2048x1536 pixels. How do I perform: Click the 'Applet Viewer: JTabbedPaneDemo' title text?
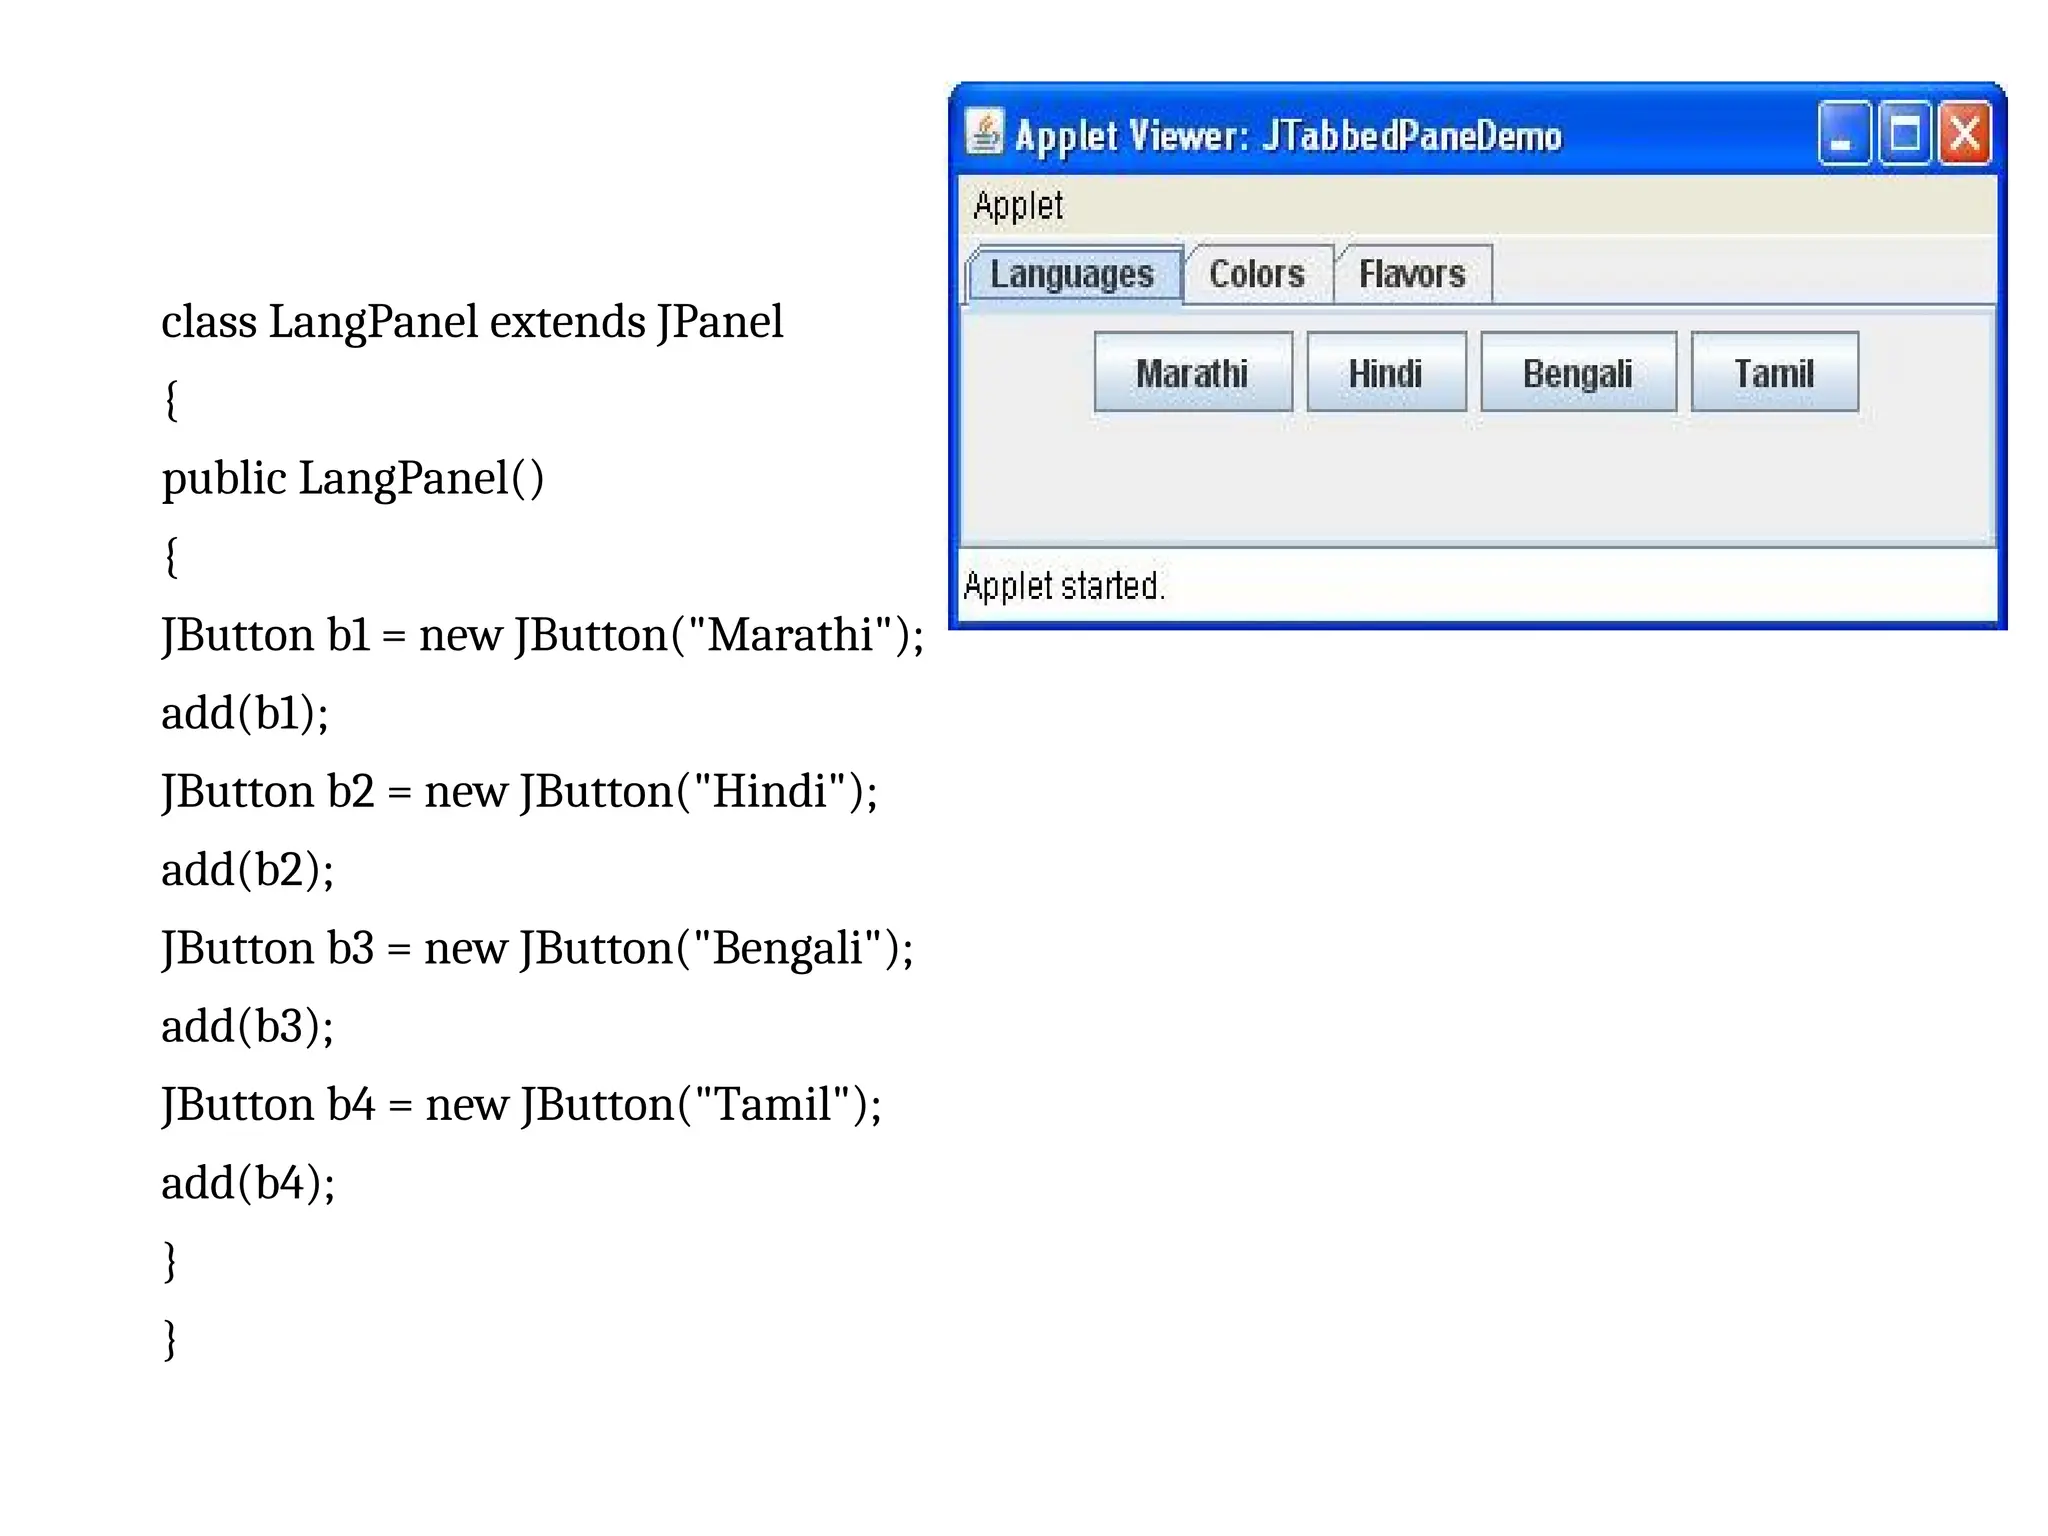[1288, 135]
